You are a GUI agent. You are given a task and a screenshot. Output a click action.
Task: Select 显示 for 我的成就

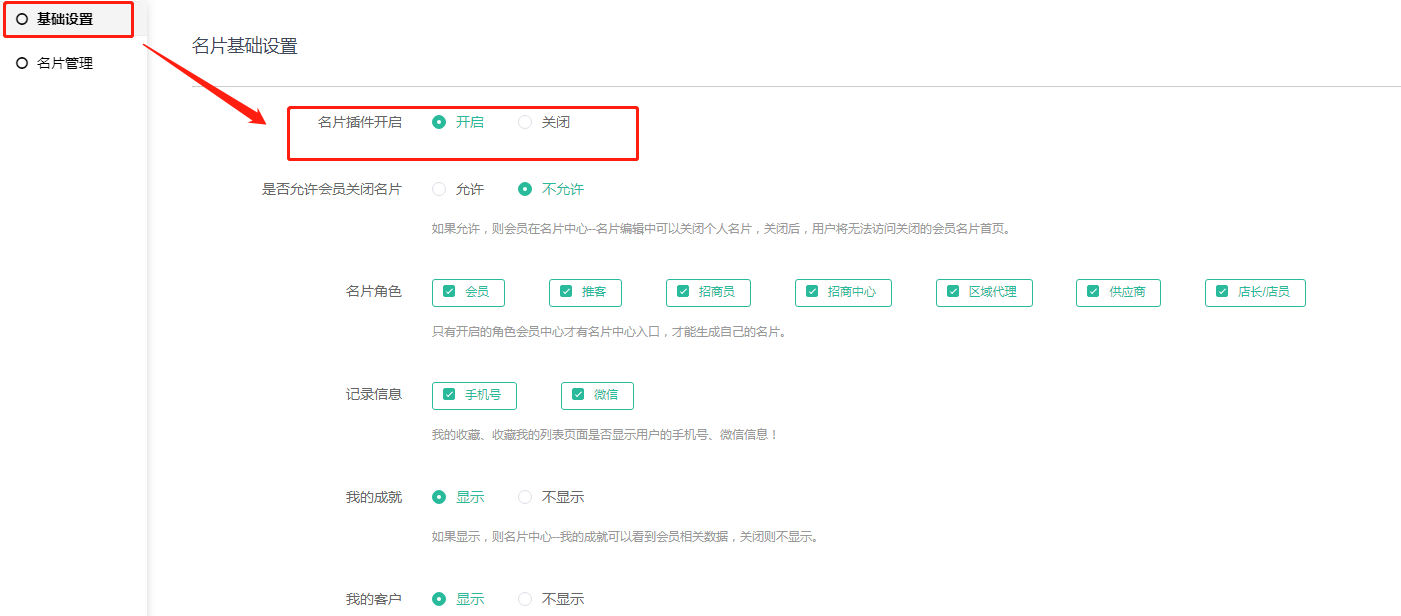pyautogui.click(x=439, y=497)
